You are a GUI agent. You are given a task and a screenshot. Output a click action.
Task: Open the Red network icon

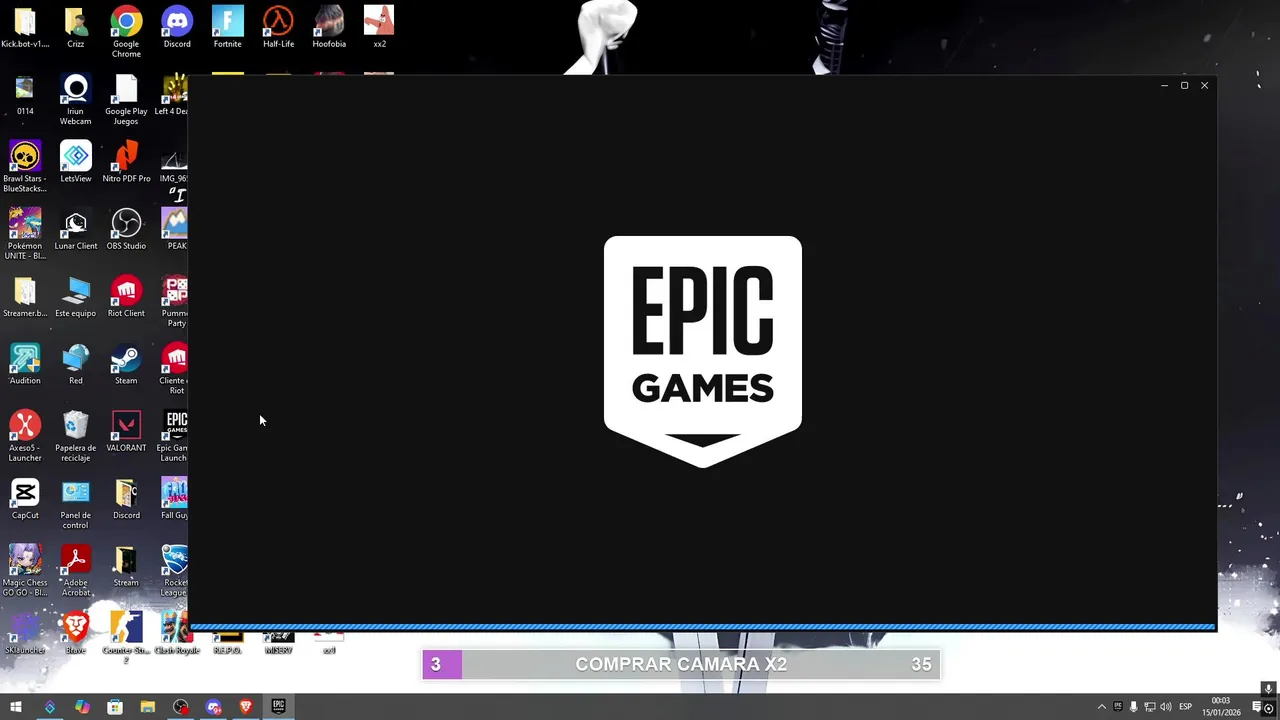pos(75,364)
